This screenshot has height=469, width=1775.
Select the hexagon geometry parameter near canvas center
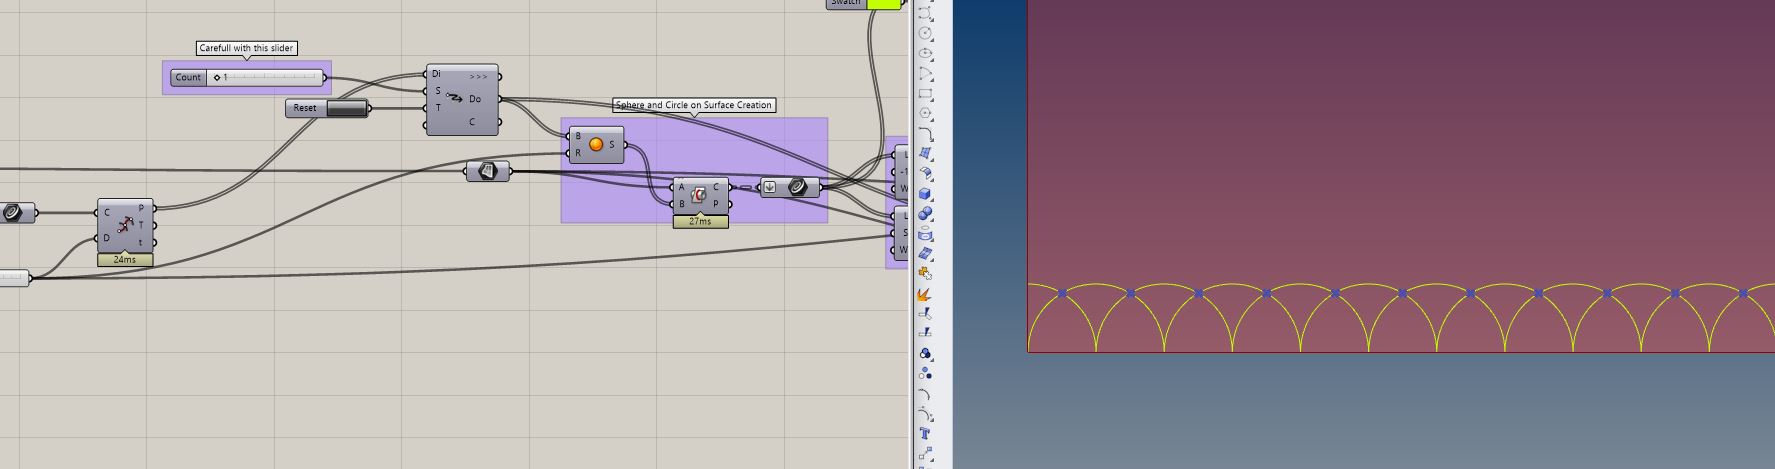pyautogui.click(x=487, y=172)
